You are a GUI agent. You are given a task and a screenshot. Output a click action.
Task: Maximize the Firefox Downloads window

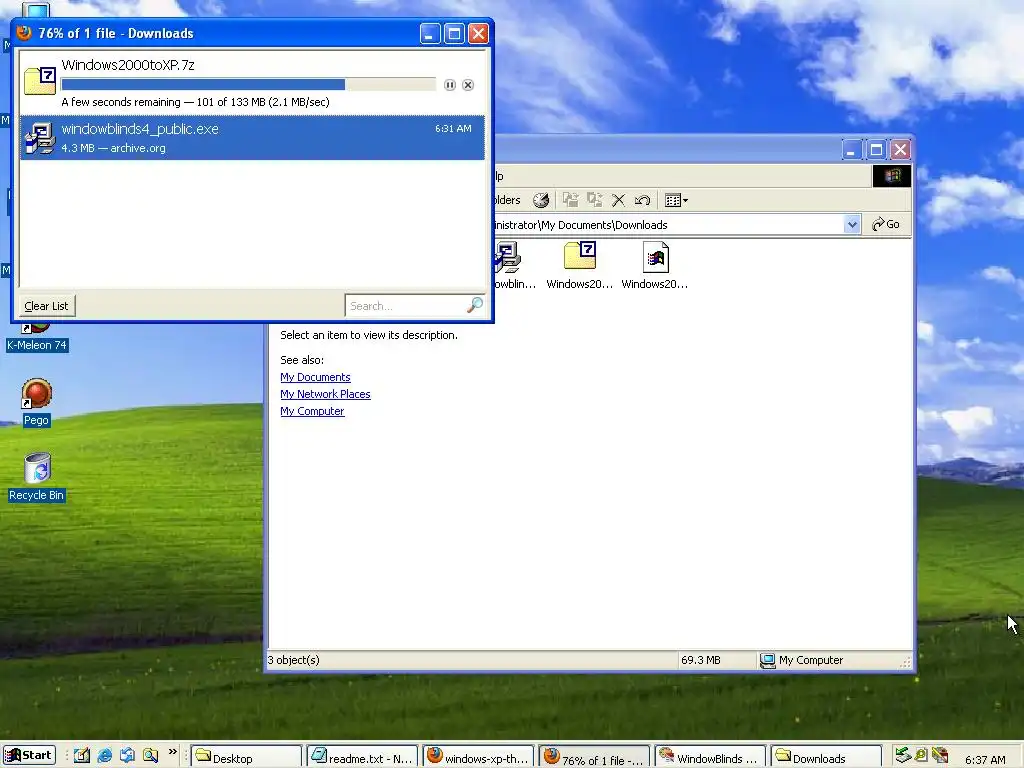click(x=455, y=33)
